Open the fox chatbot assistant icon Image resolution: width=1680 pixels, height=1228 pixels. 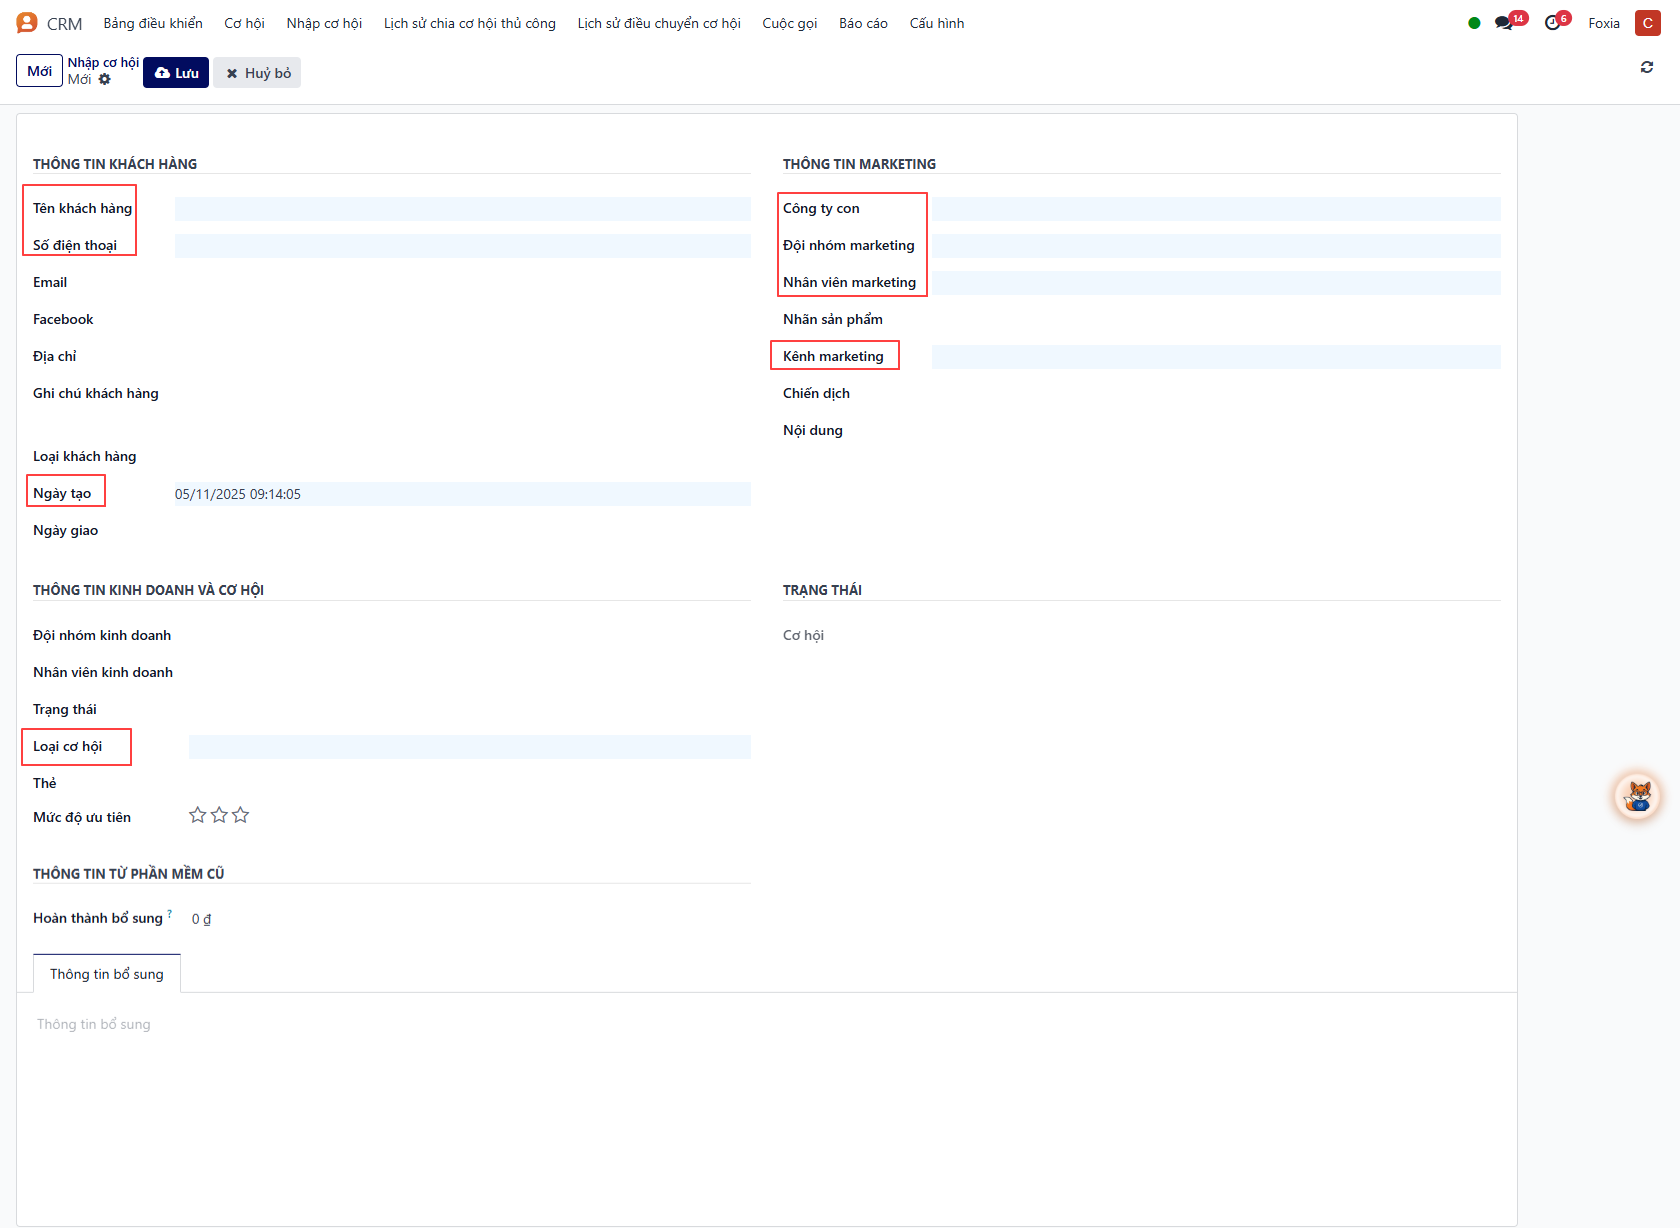pos(1637,797)
